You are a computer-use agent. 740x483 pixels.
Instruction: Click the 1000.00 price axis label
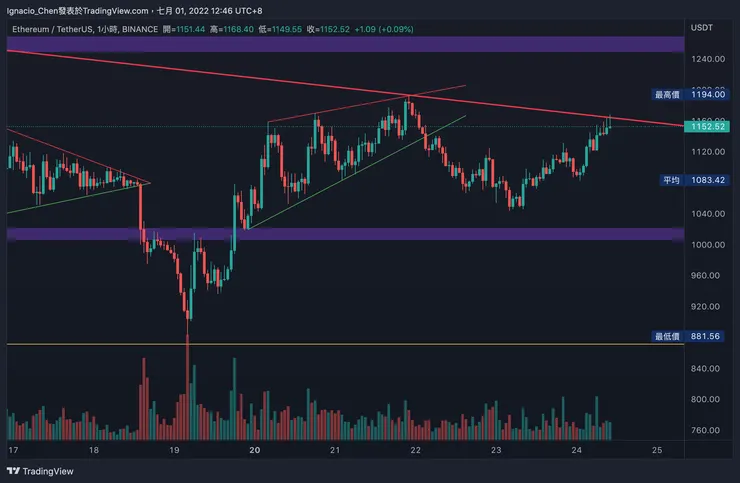tap(708, 245)
